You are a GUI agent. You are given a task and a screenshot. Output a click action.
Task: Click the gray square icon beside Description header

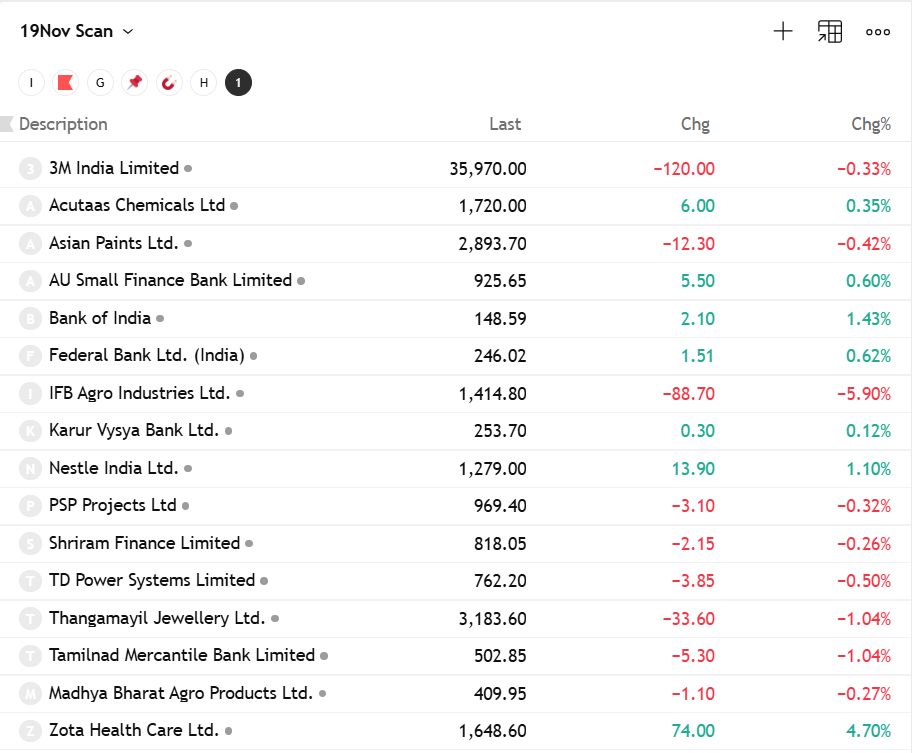8,123
